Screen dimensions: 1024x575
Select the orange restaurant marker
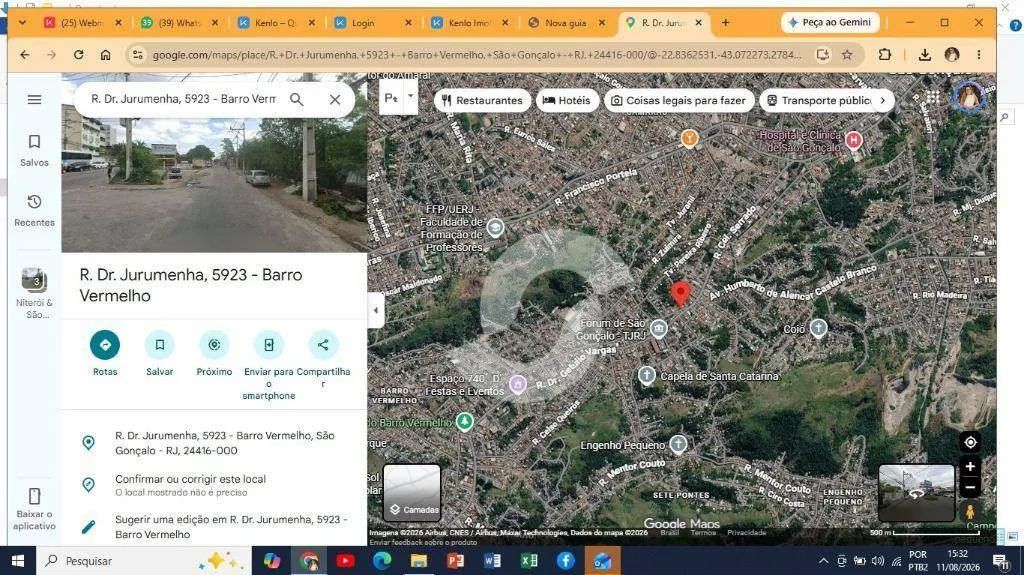pos(689,139)
